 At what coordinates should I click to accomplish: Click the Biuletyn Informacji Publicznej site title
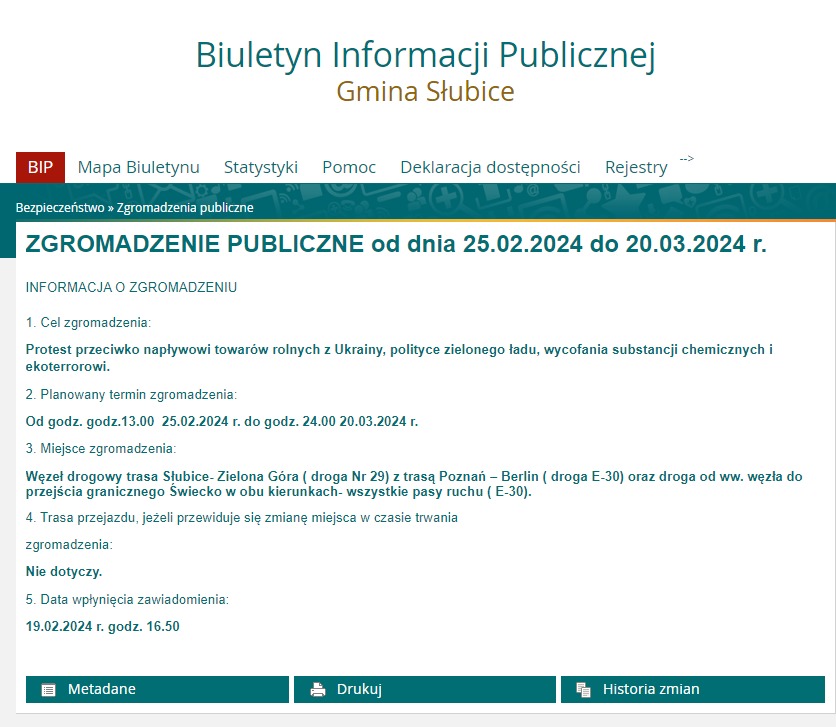425,55
